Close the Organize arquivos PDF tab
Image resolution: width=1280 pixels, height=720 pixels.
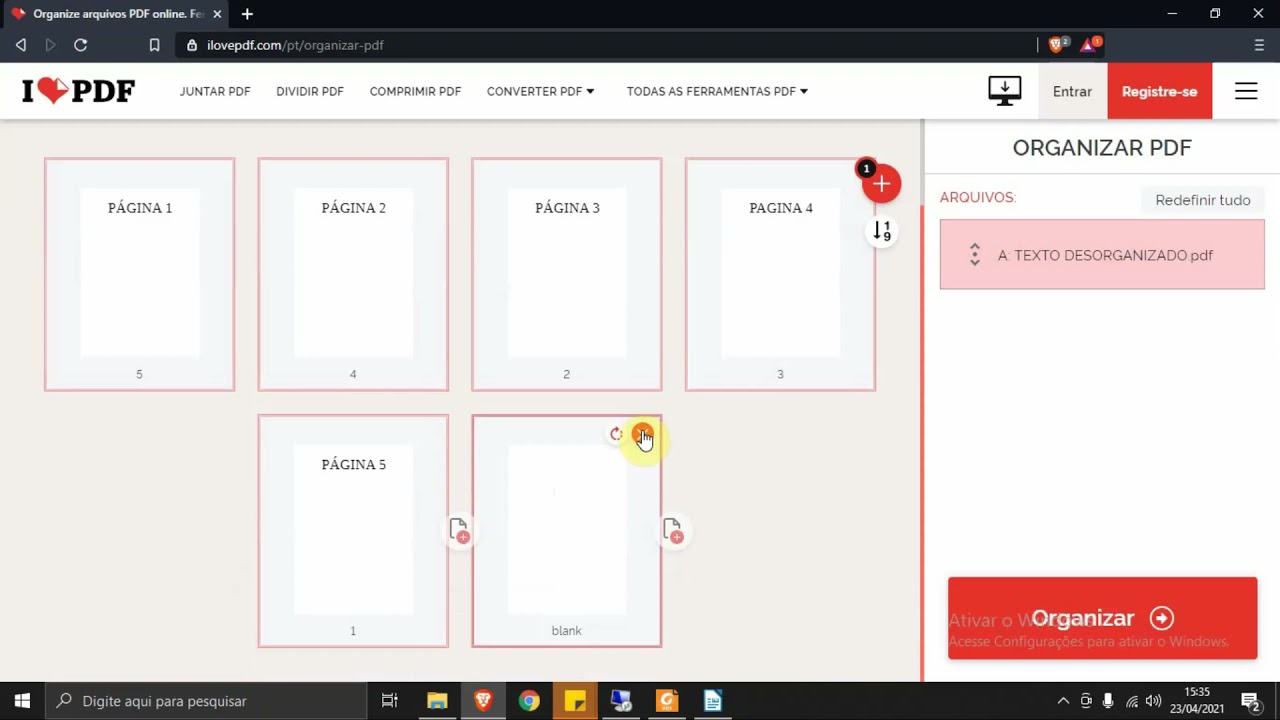click(217, 14)
